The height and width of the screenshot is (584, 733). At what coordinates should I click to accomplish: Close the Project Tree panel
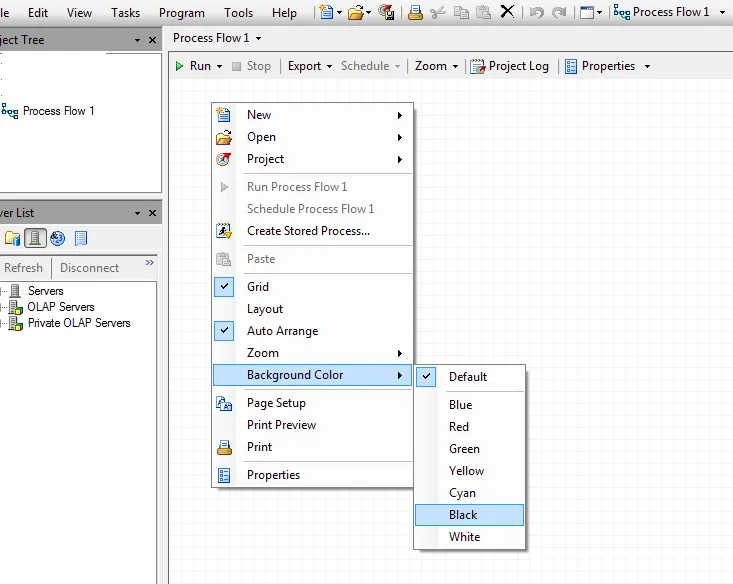152,40
